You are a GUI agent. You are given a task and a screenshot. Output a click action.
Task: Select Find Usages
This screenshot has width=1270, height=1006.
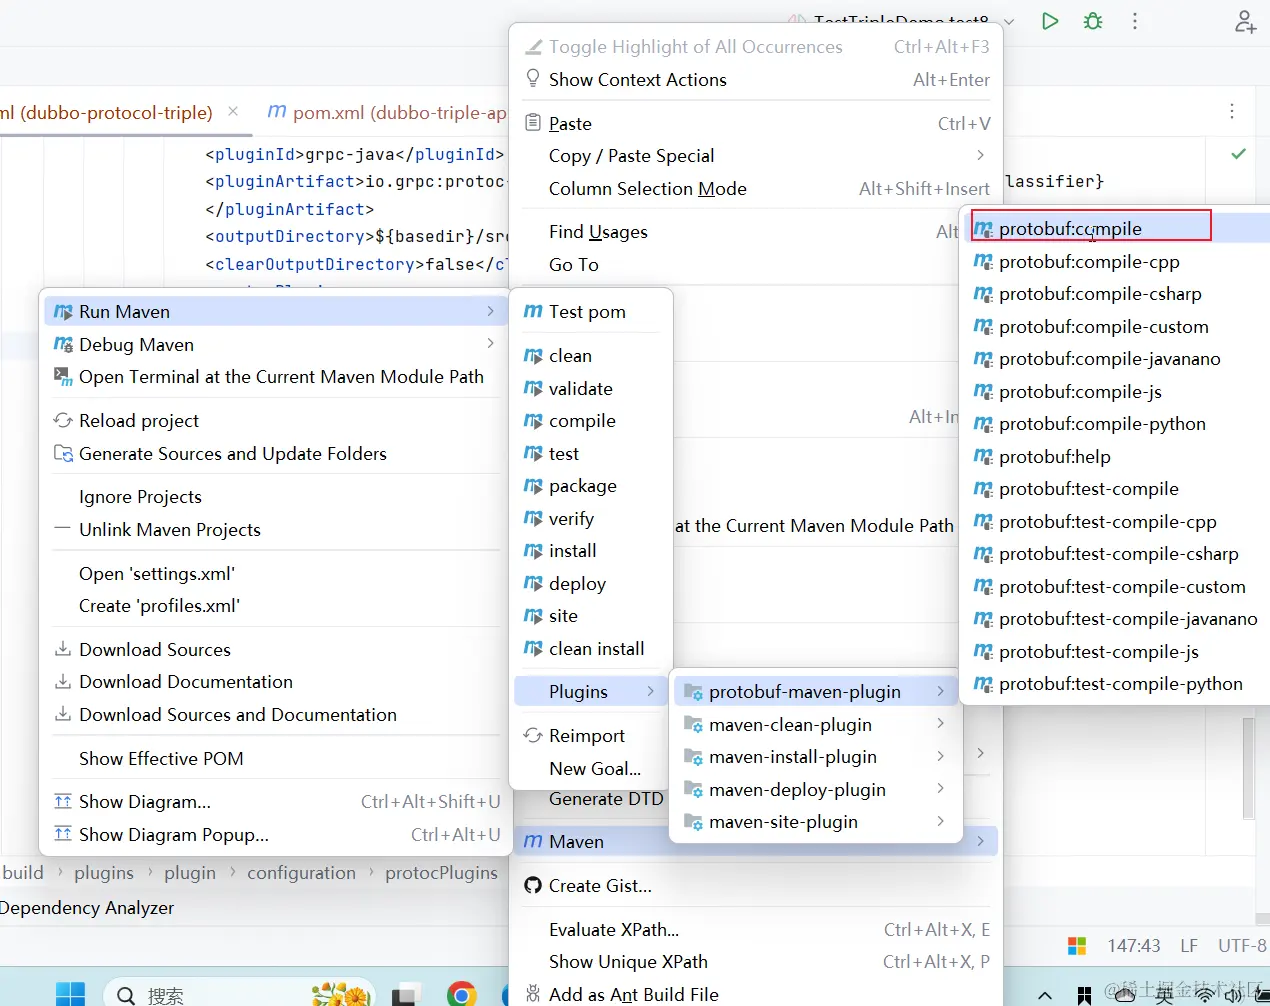(x=737, y=232)
